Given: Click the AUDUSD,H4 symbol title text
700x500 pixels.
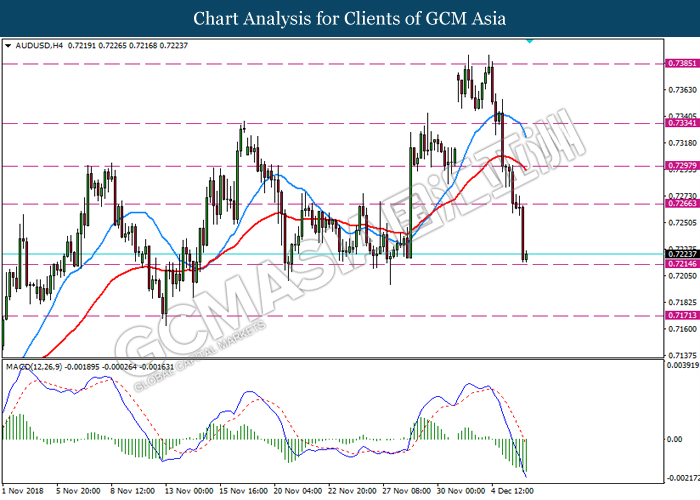Looking at the screenshot, I should coord(39,46).
